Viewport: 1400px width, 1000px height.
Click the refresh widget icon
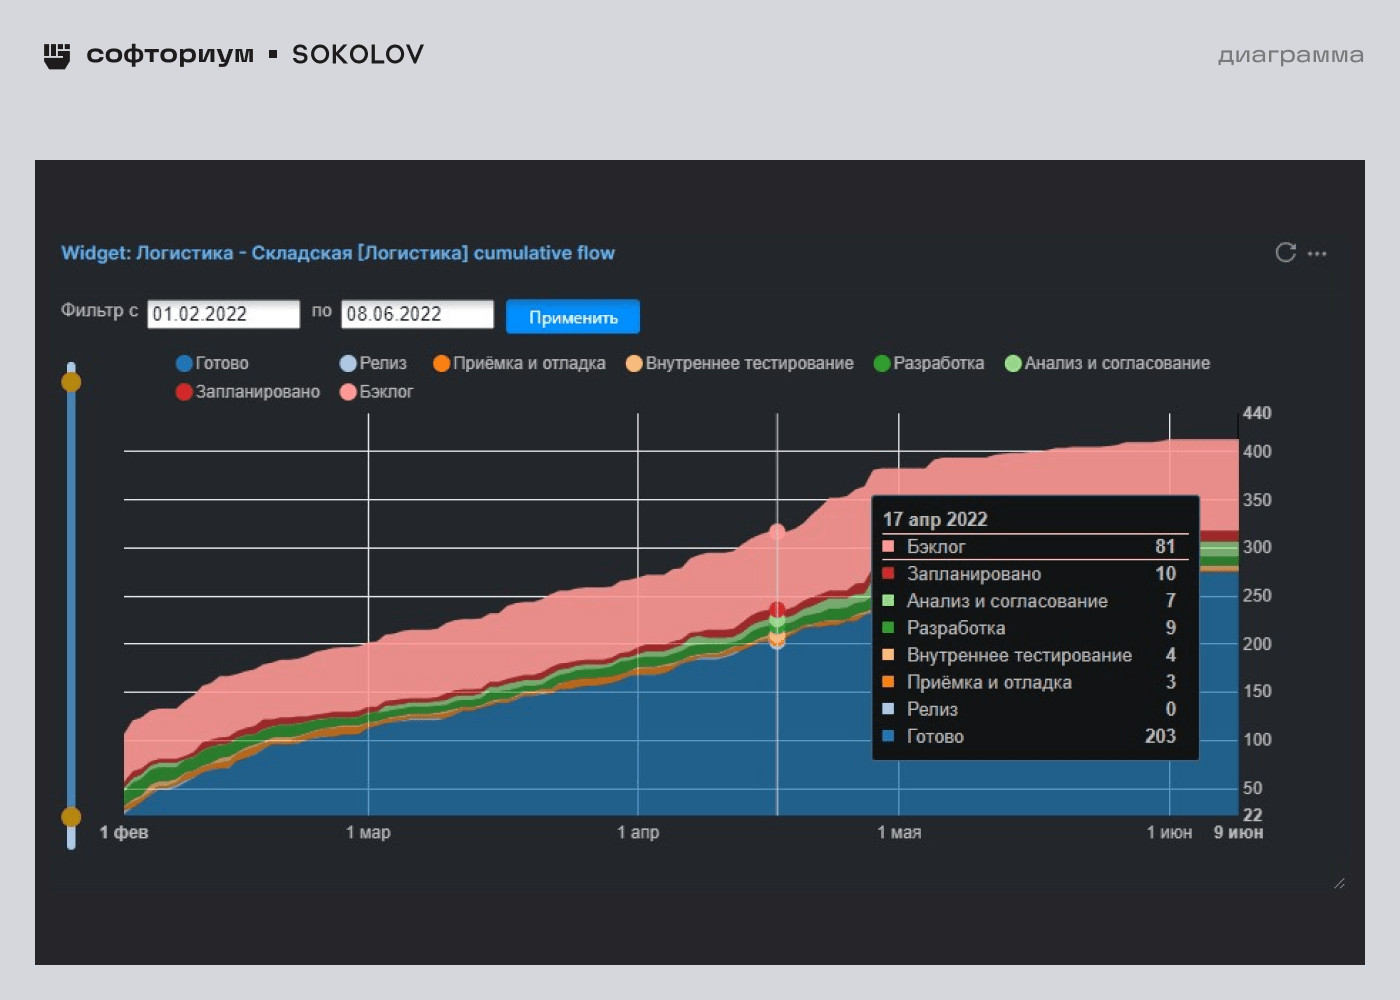coord(1285,253)
